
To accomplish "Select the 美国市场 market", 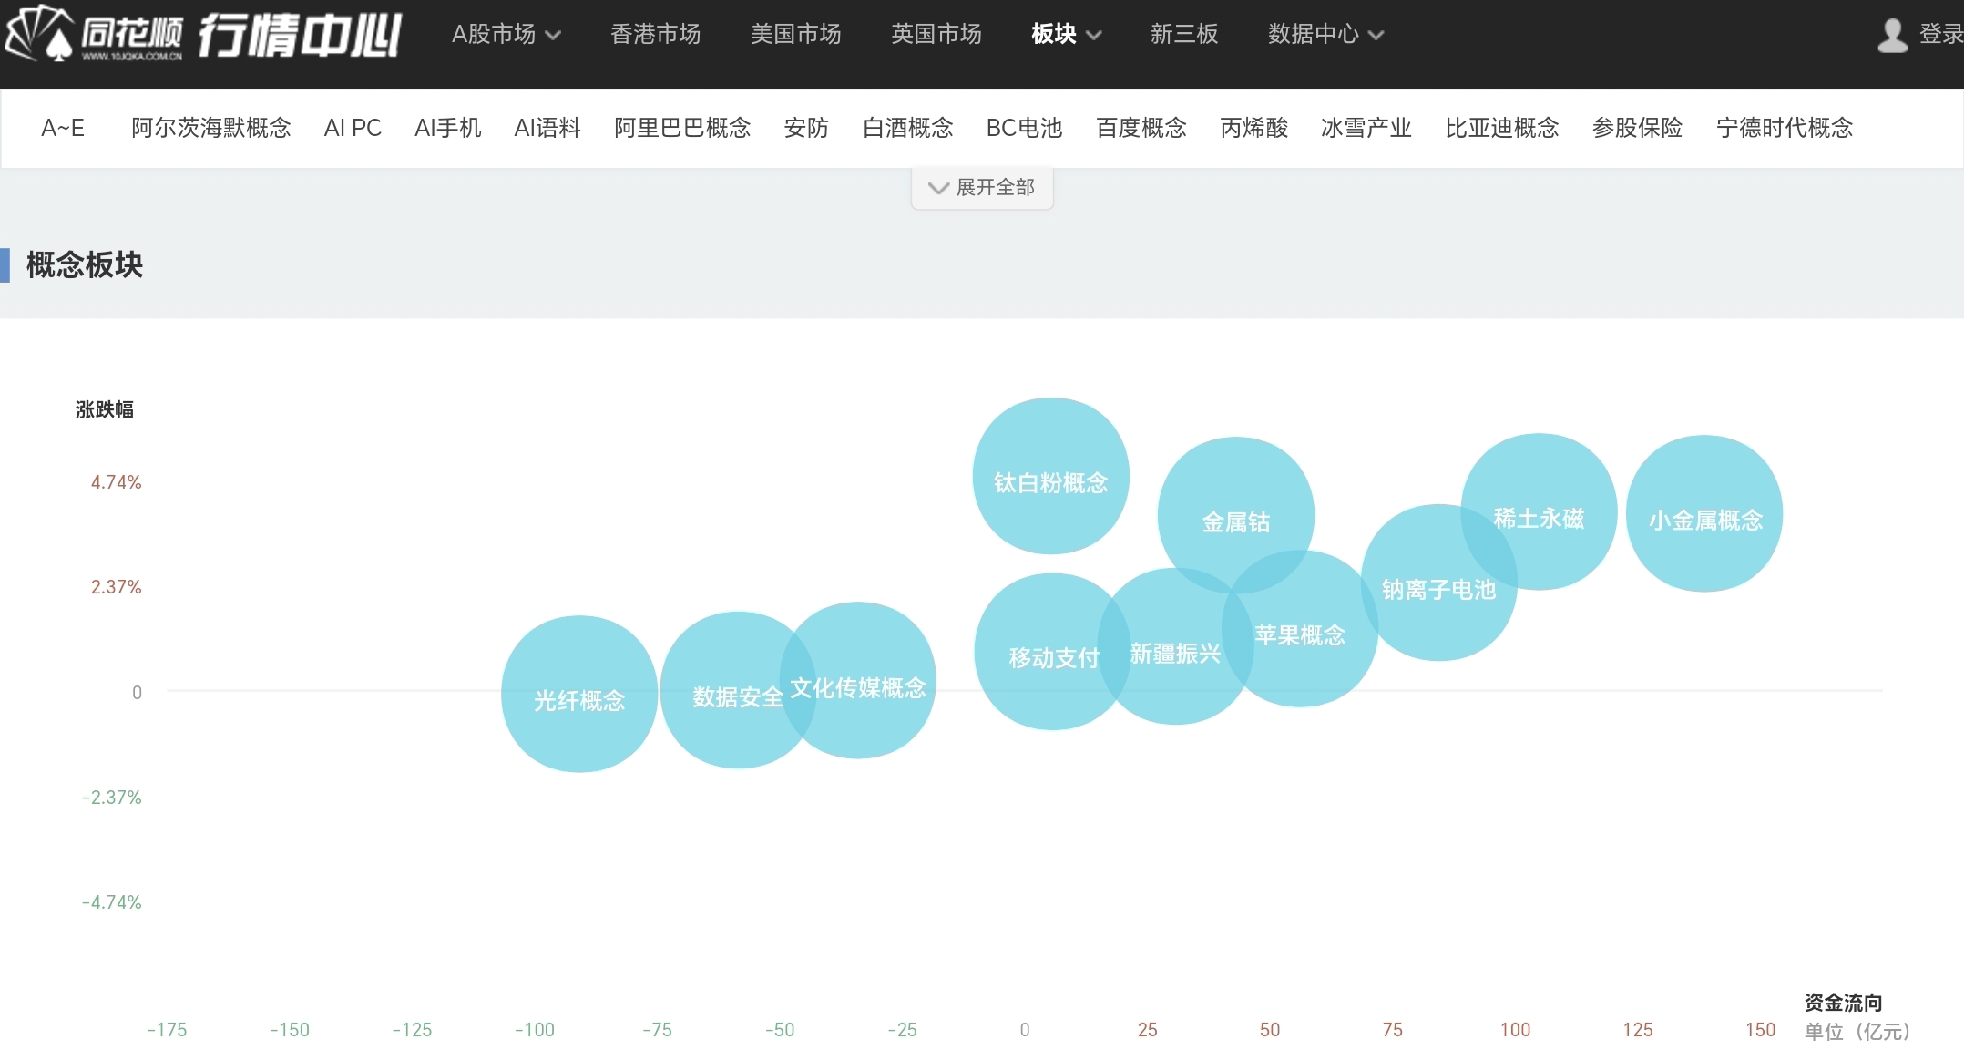I will click(x=795, y=33).
